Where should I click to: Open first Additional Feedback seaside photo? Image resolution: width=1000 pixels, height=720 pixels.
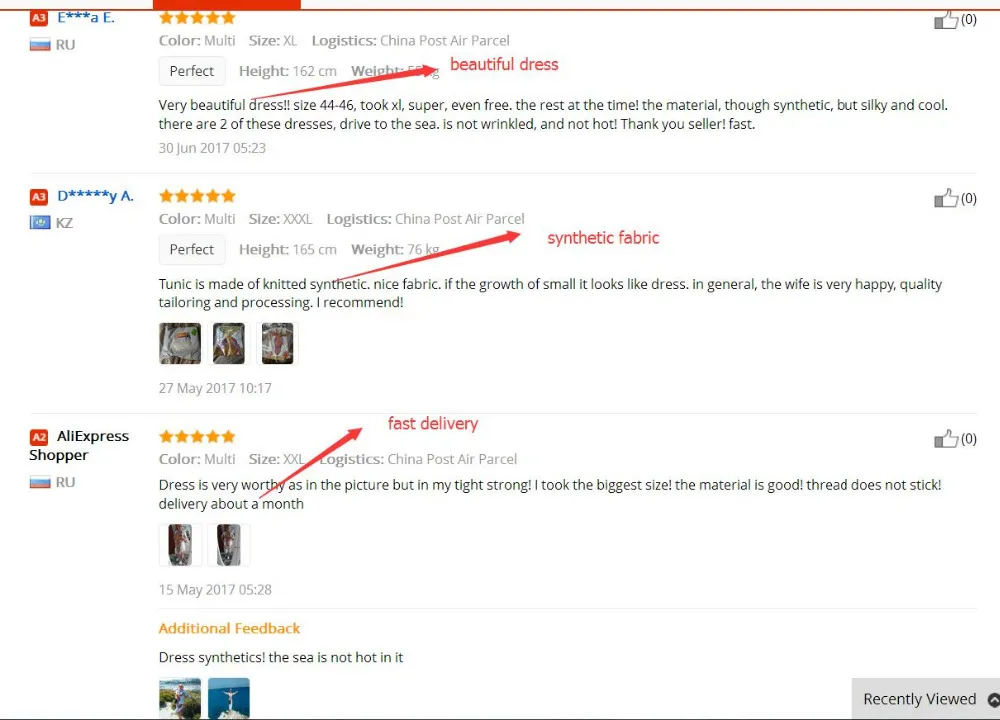click(180, 699)
